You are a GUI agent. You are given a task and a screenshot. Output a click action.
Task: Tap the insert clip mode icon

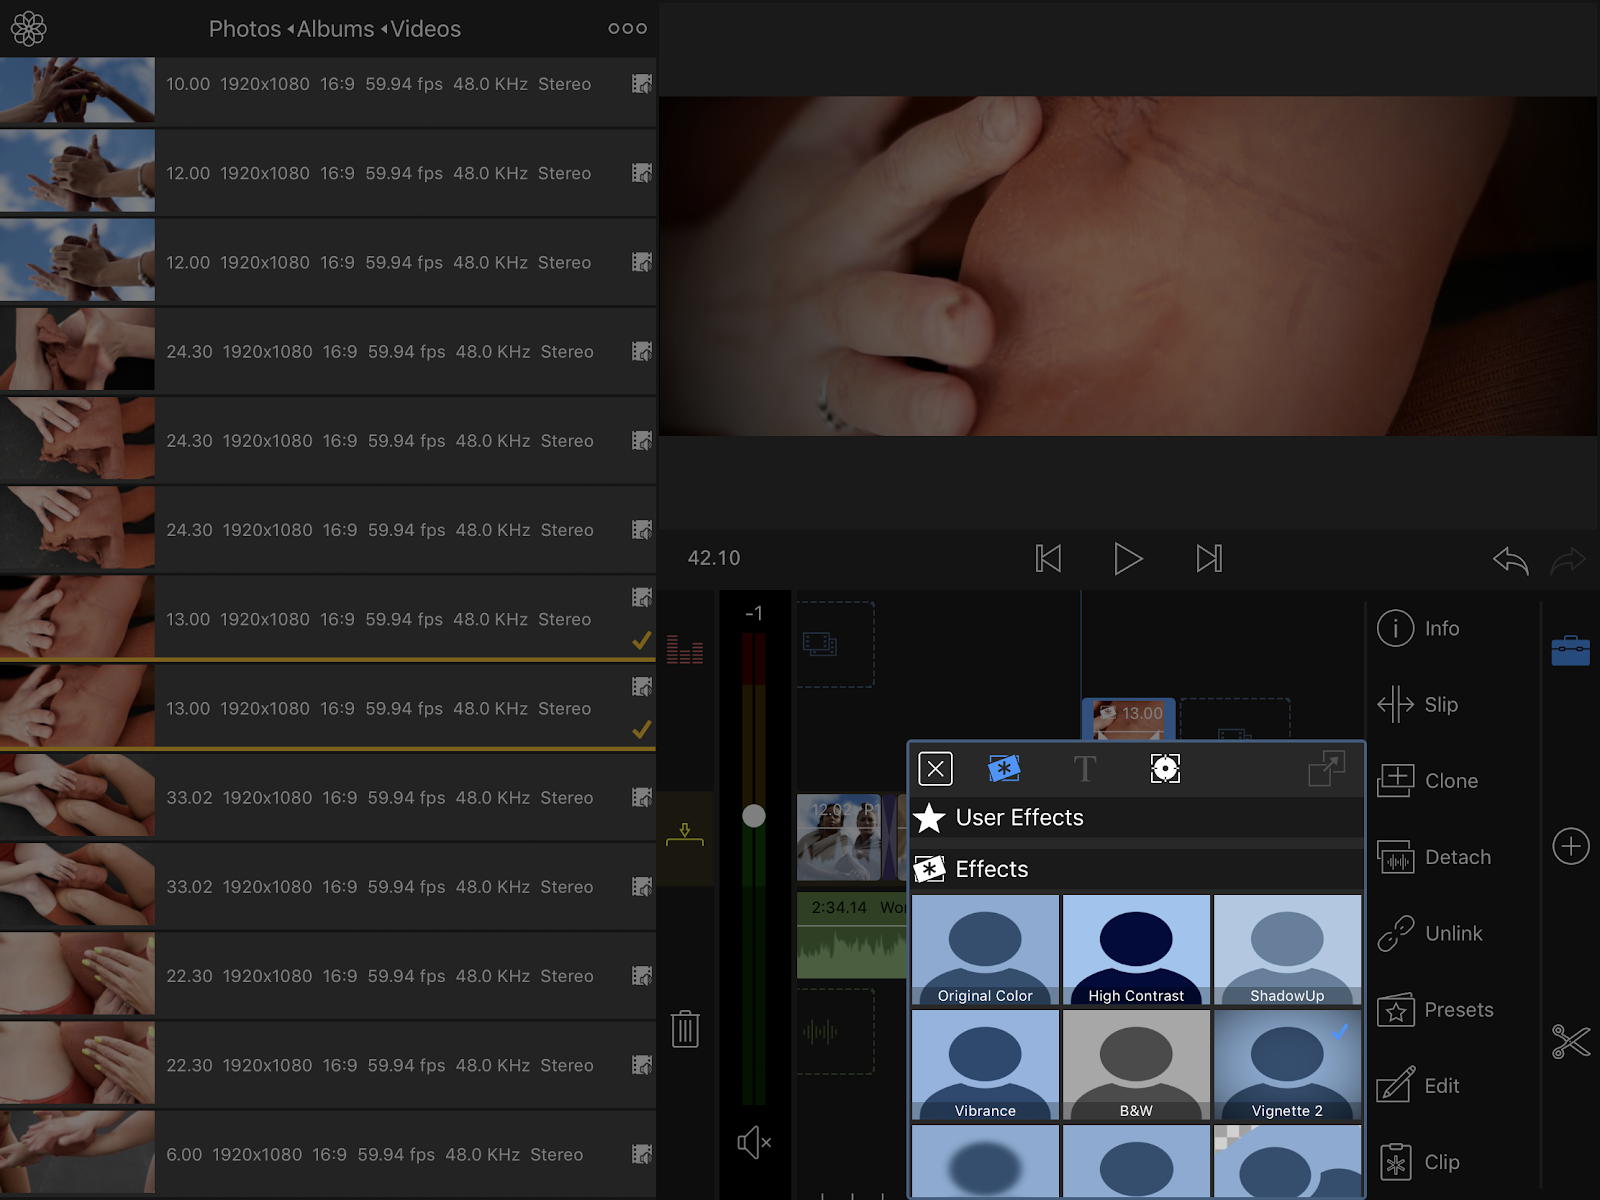(685, 835)
